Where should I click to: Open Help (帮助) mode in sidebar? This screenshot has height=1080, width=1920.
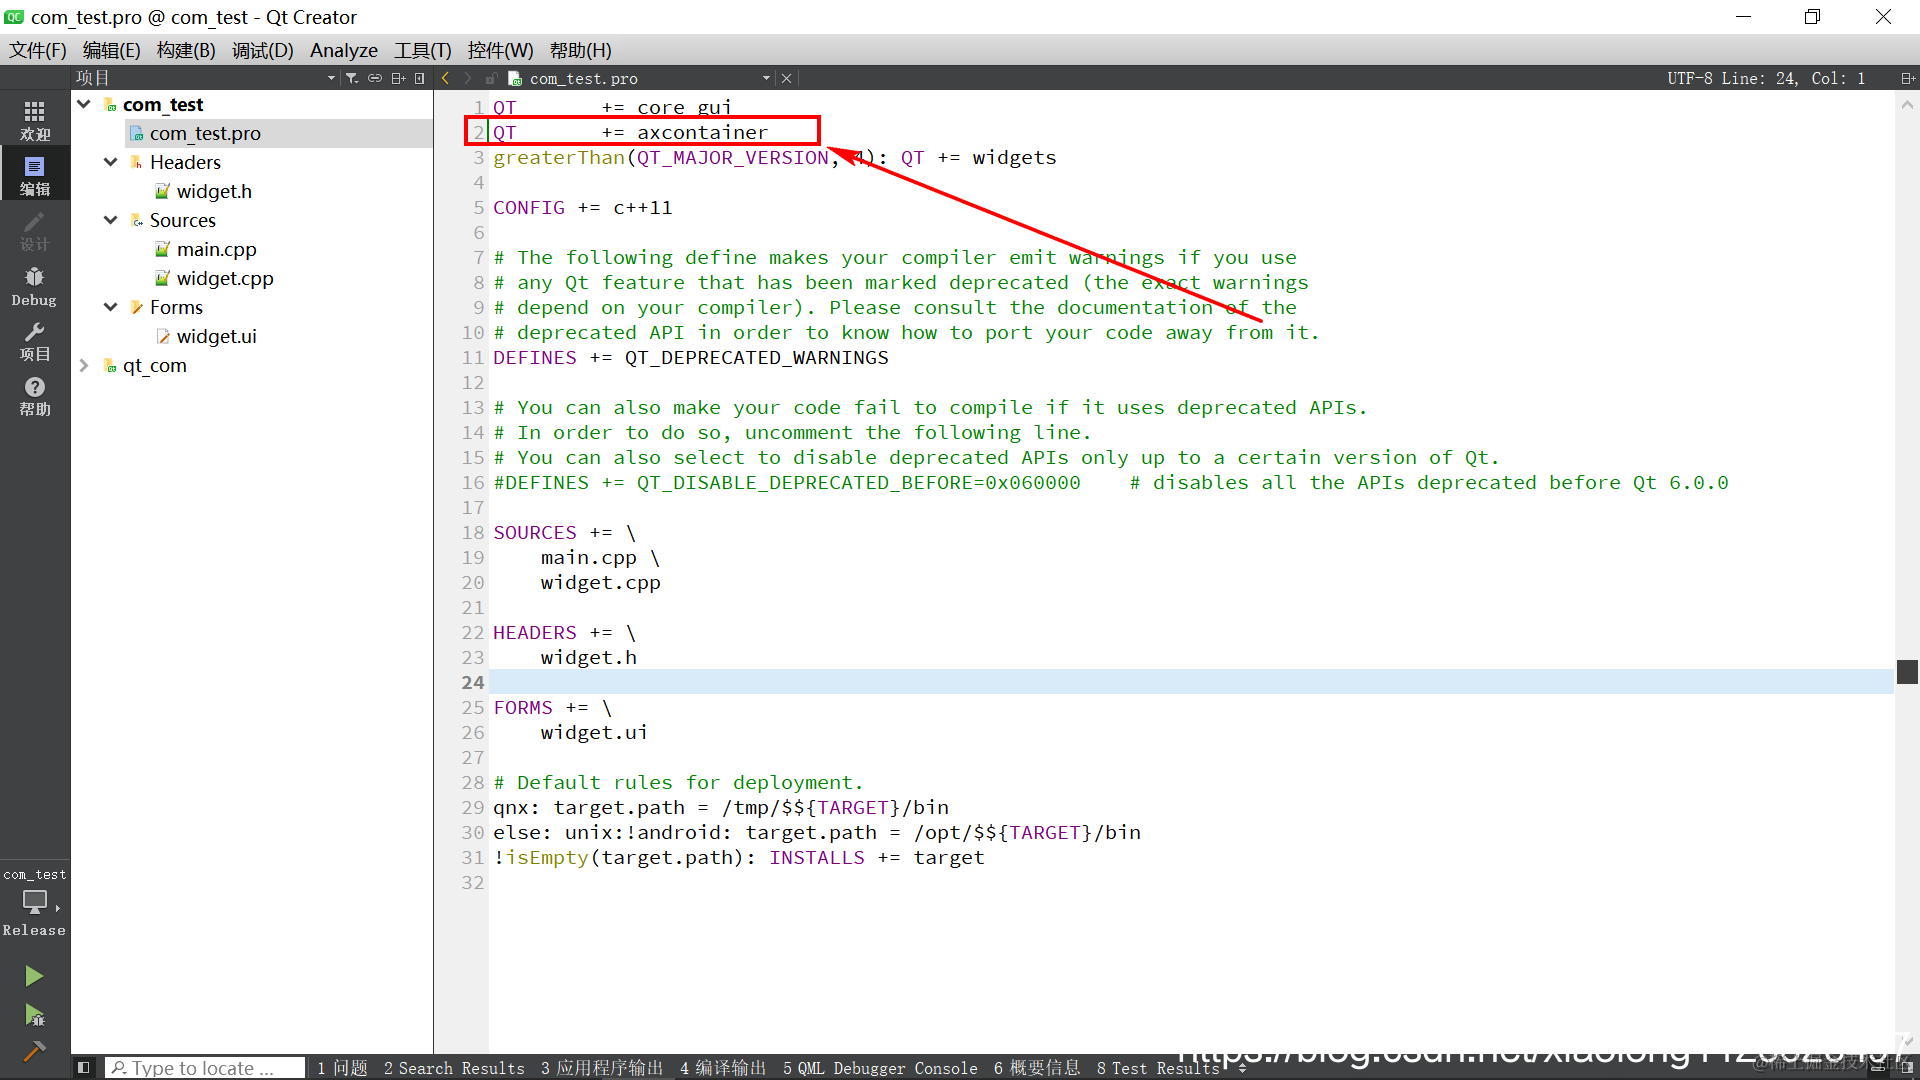[x=35, y=396]
